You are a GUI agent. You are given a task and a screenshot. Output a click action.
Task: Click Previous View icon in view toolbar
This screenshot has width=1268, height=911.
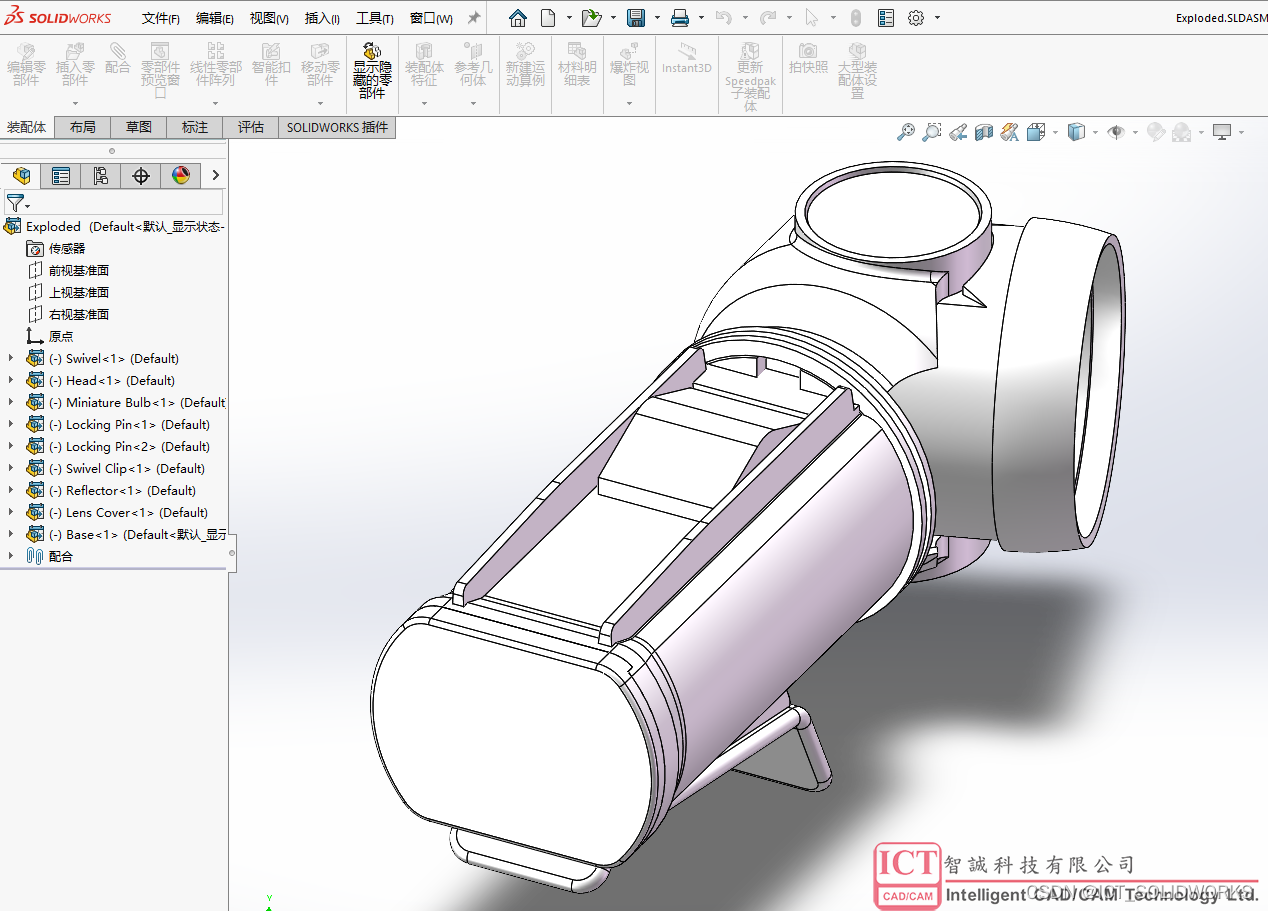click(x=958, y=131)
